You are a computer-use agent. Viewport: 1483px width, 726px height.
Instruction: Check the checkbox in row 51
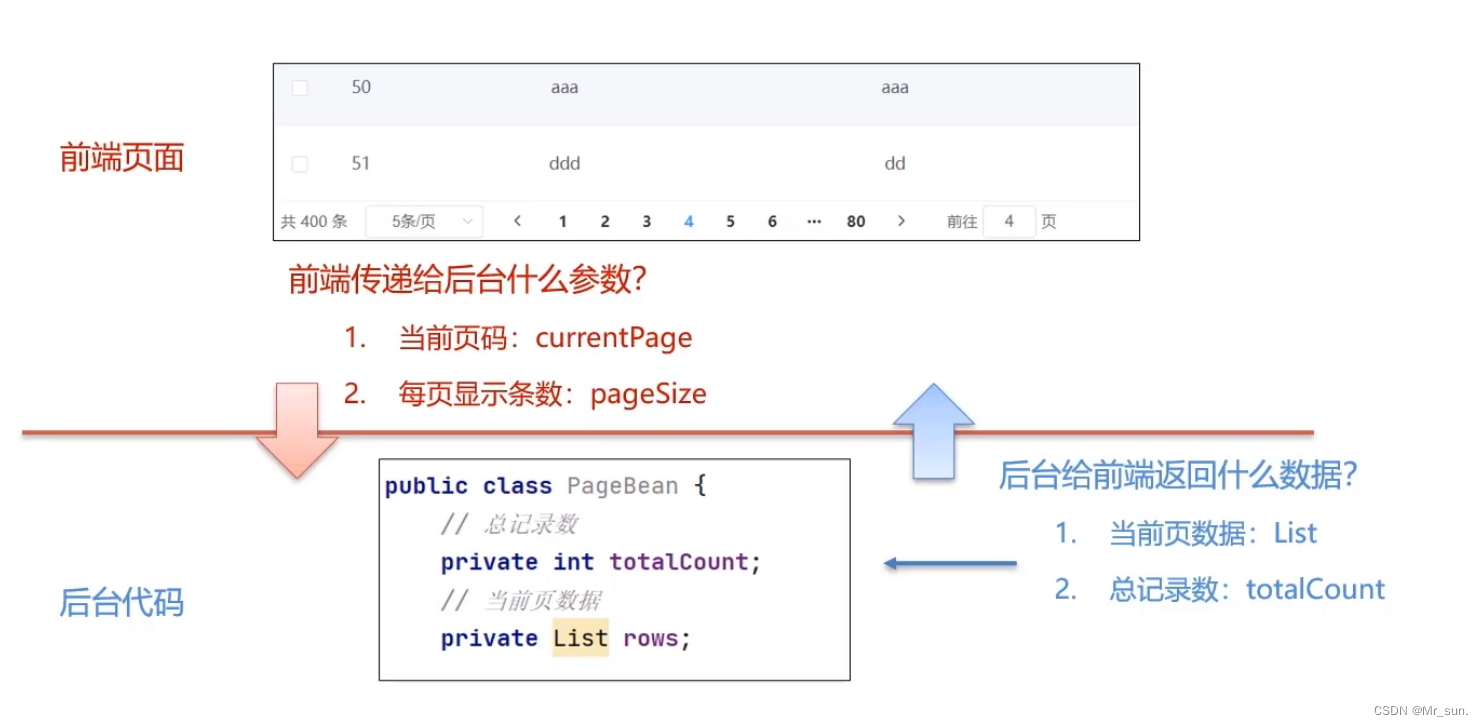pyautogui.click(x=300, y=164)
